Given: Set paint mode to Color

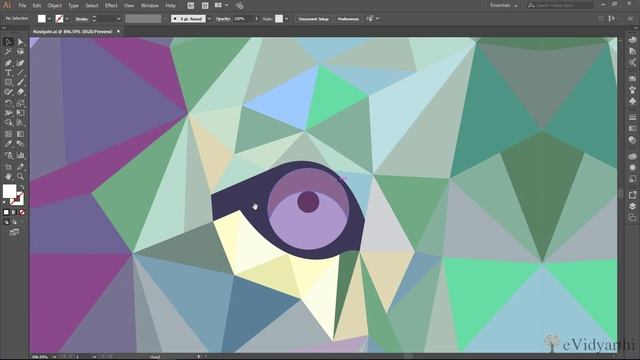Looking at the screenshot, I should (x=6, y=212).
